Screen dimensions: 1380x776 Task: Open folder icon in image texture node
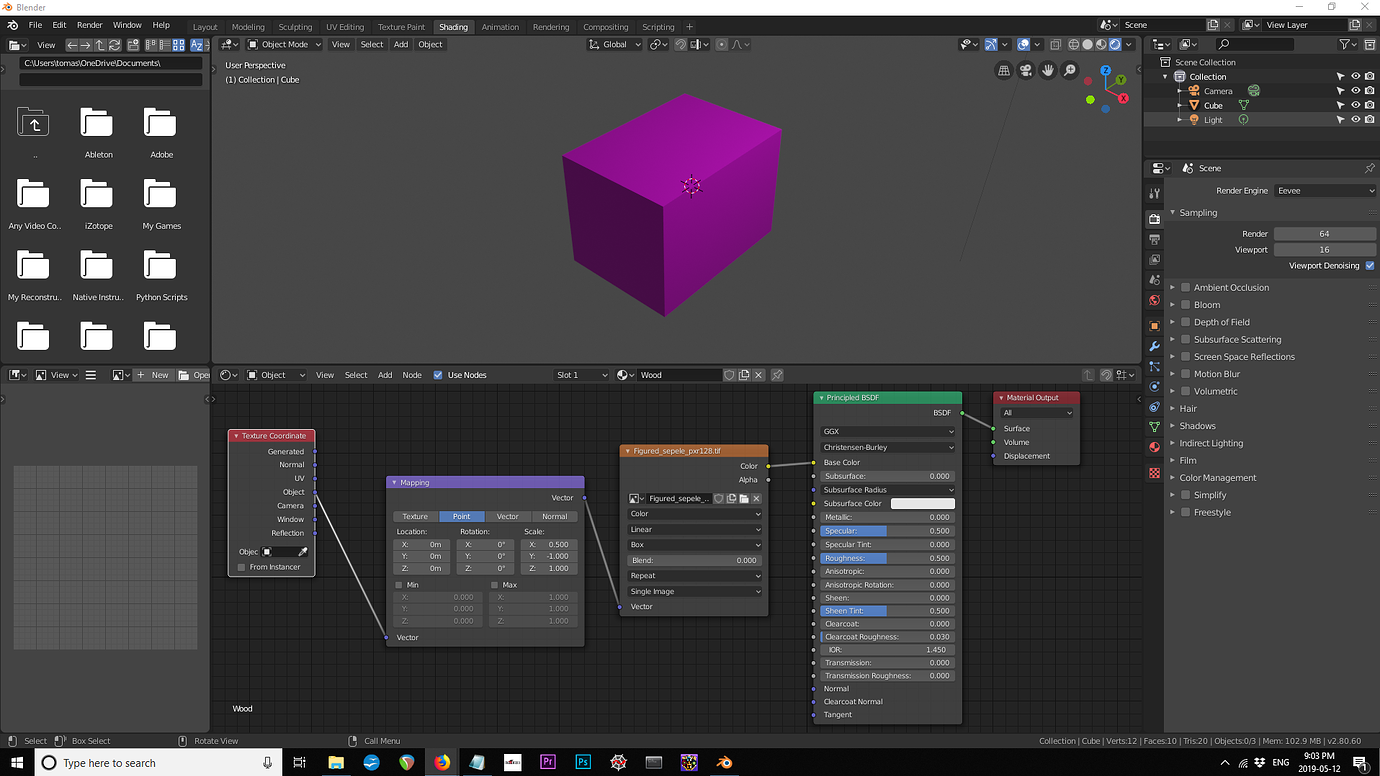(x=744, y=498)
